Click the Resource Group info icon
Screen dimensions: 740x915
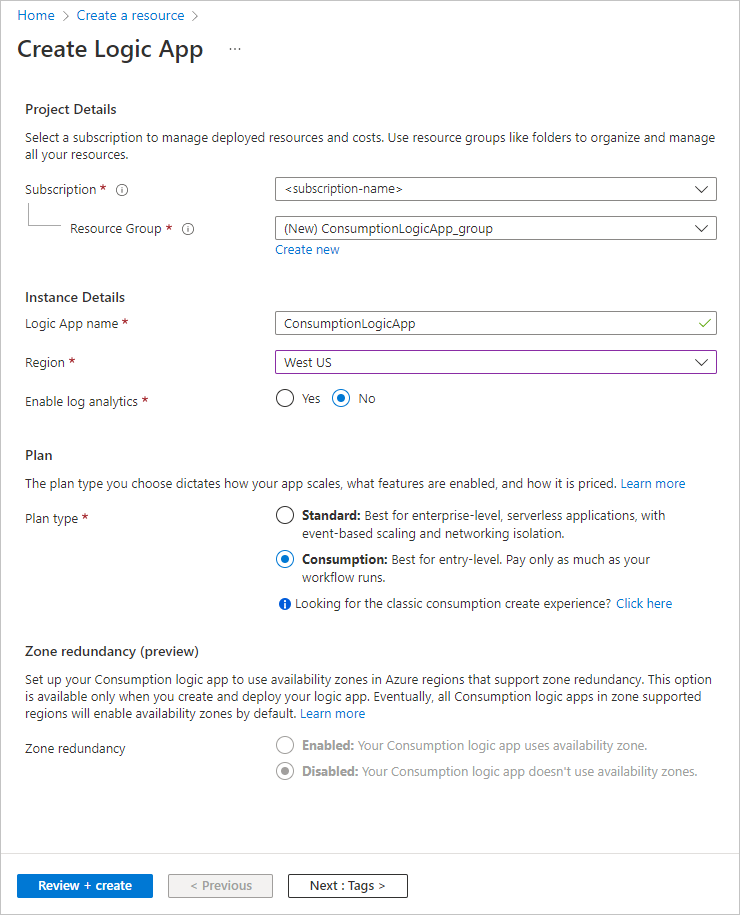[x=188, y=229]
